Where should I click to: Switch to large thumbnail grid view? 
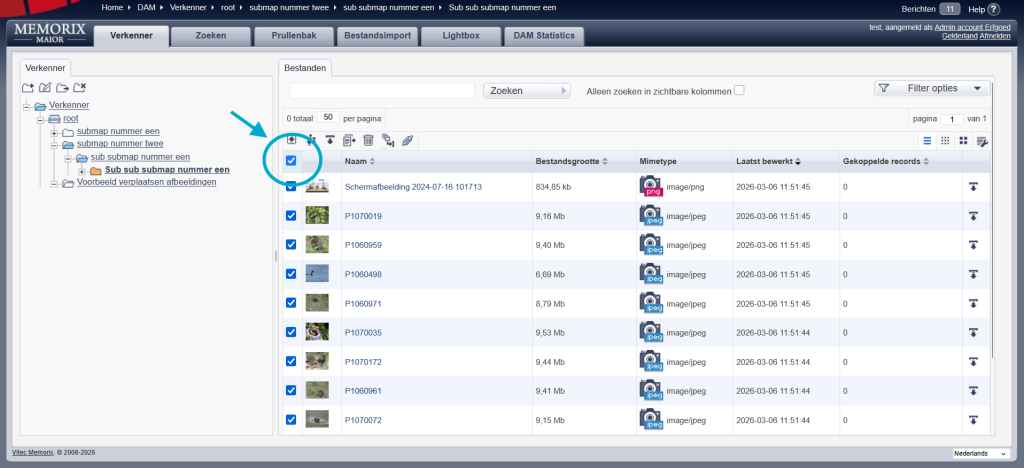click(963, 141)
